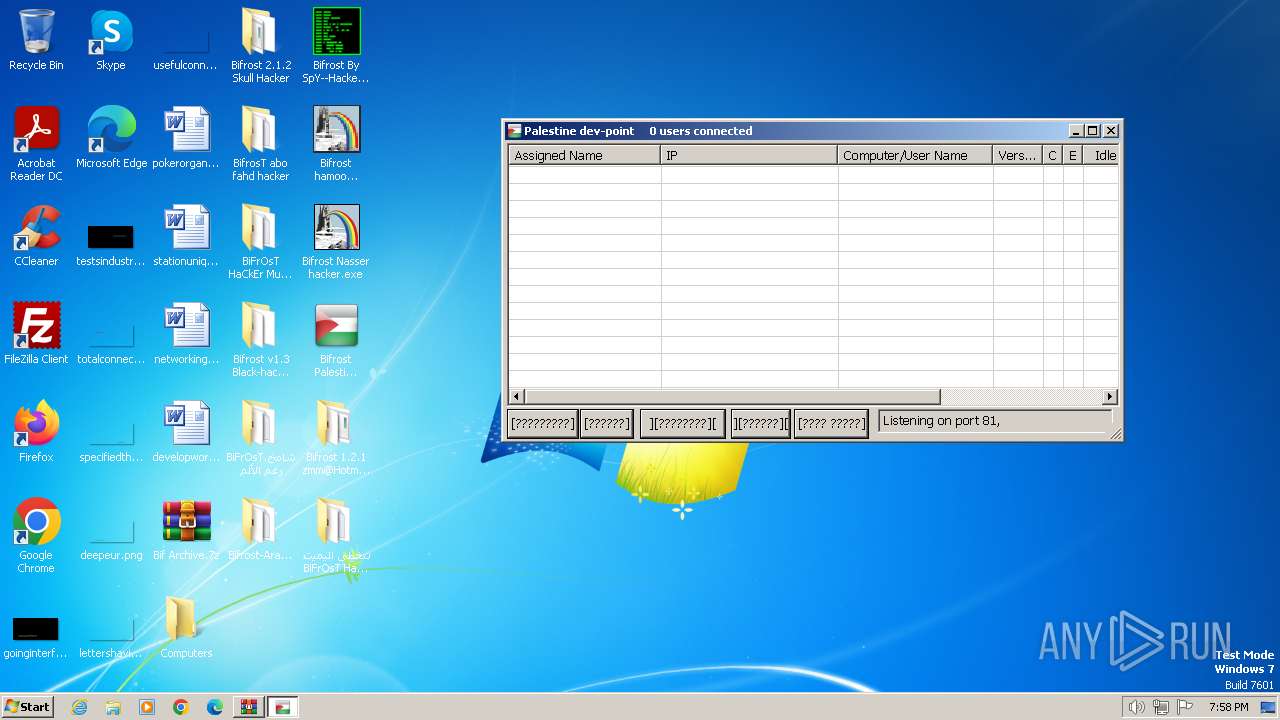Select Bifrost 1.2.1 zmm@Hotm... folder
The height and width of the screenshot is (720, 1280).
(336, 438)
